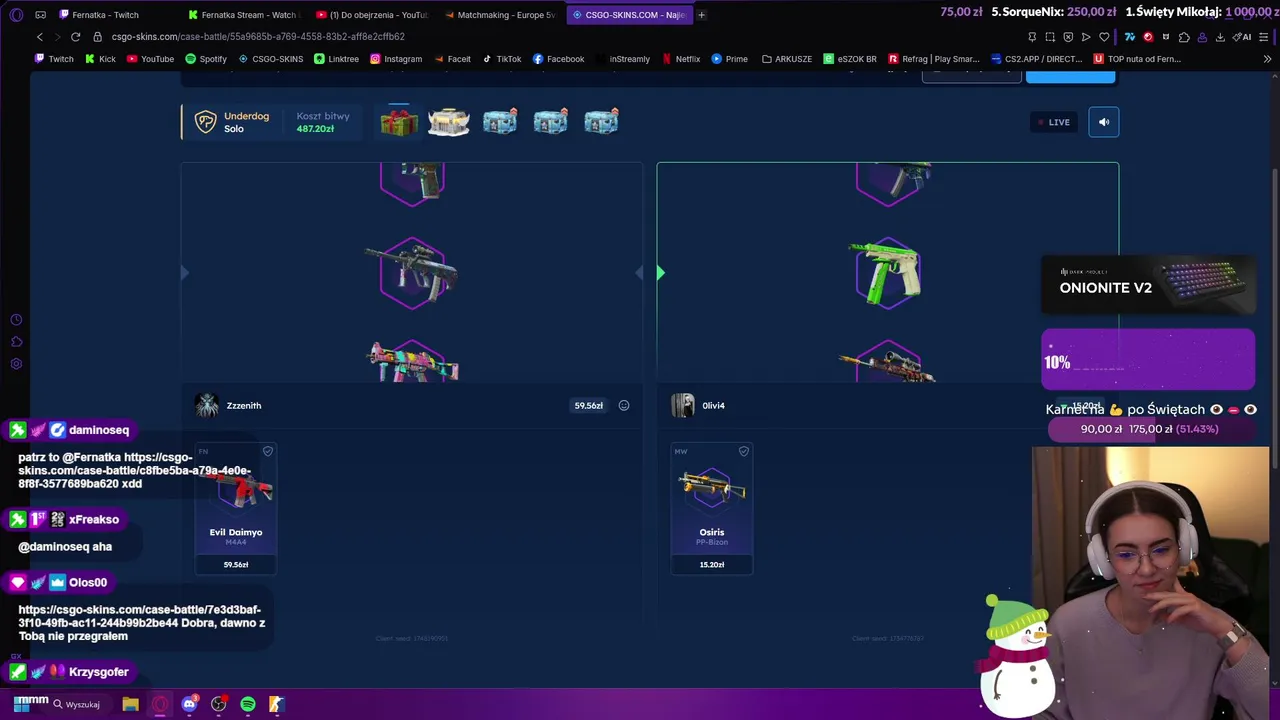
Task: Switch to CSGO-SKINS.COM tab
Action: 628,15
